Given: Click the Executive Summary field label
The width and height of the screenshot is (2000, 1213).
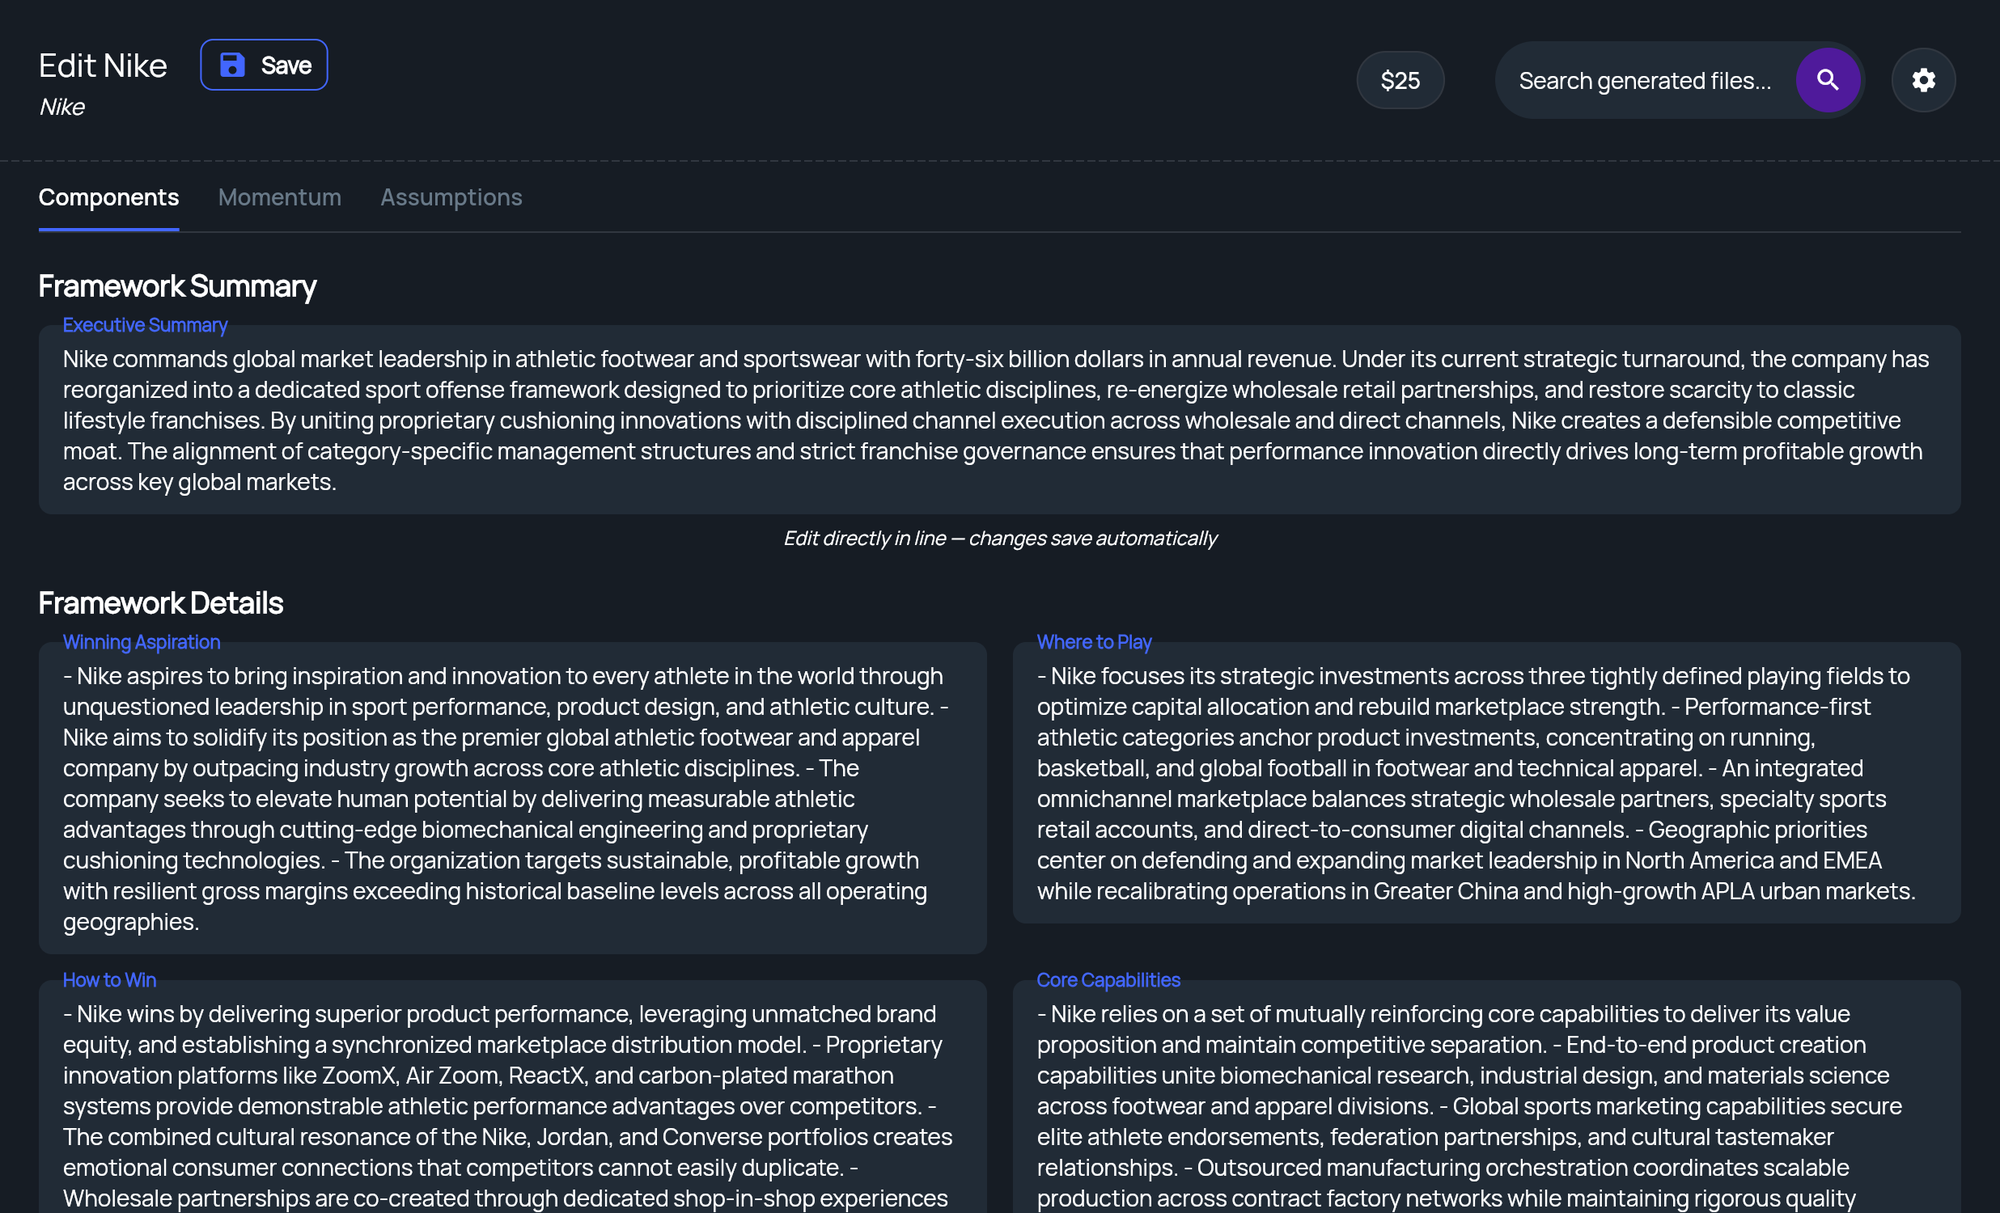Looking at the screenshot, I should coord(145,325).
